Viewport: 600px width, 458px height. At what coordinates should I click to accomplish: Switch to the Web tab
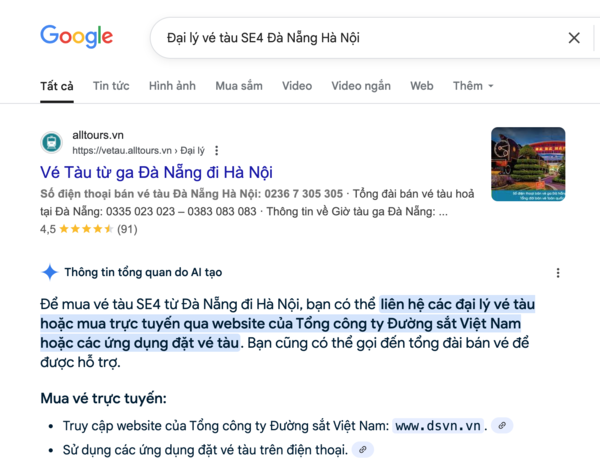422,86
